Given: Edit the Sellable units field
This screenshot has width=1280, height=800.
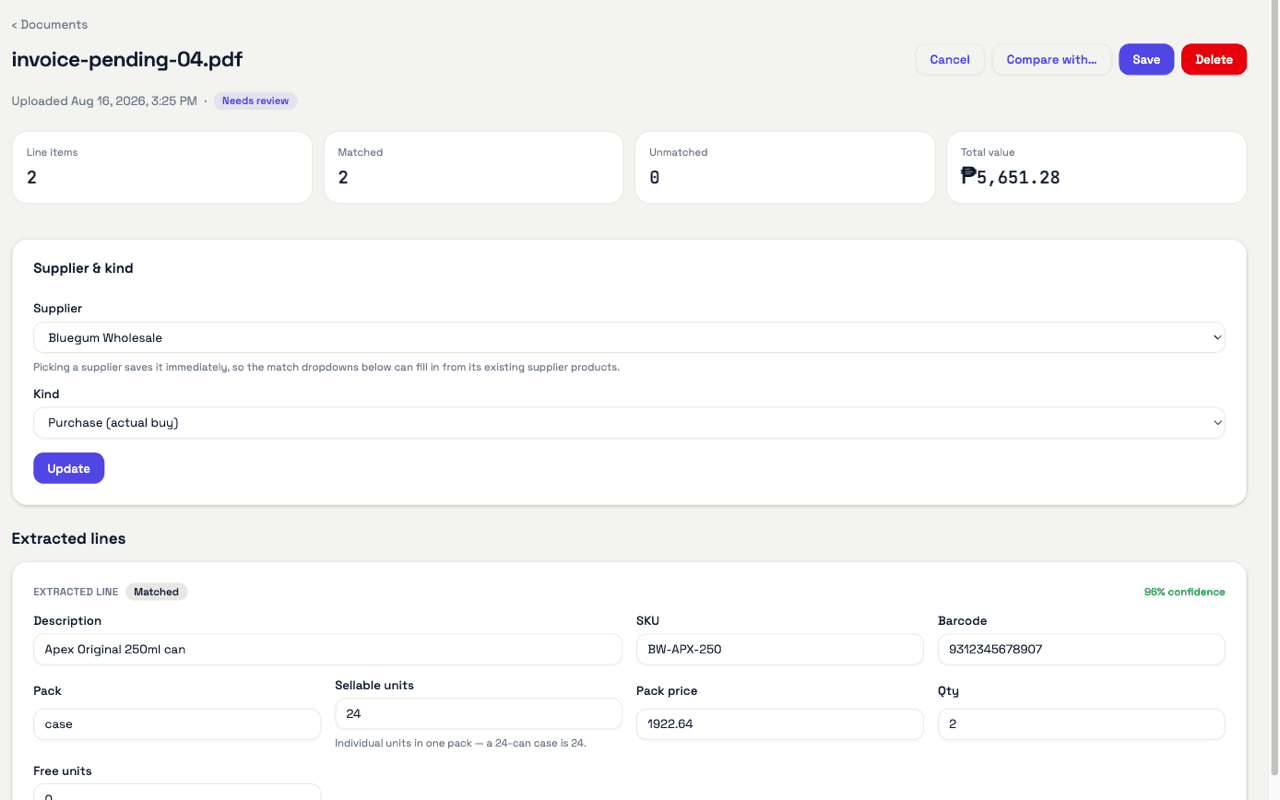Looking at the screenshot, I should [x=478, y=714].
